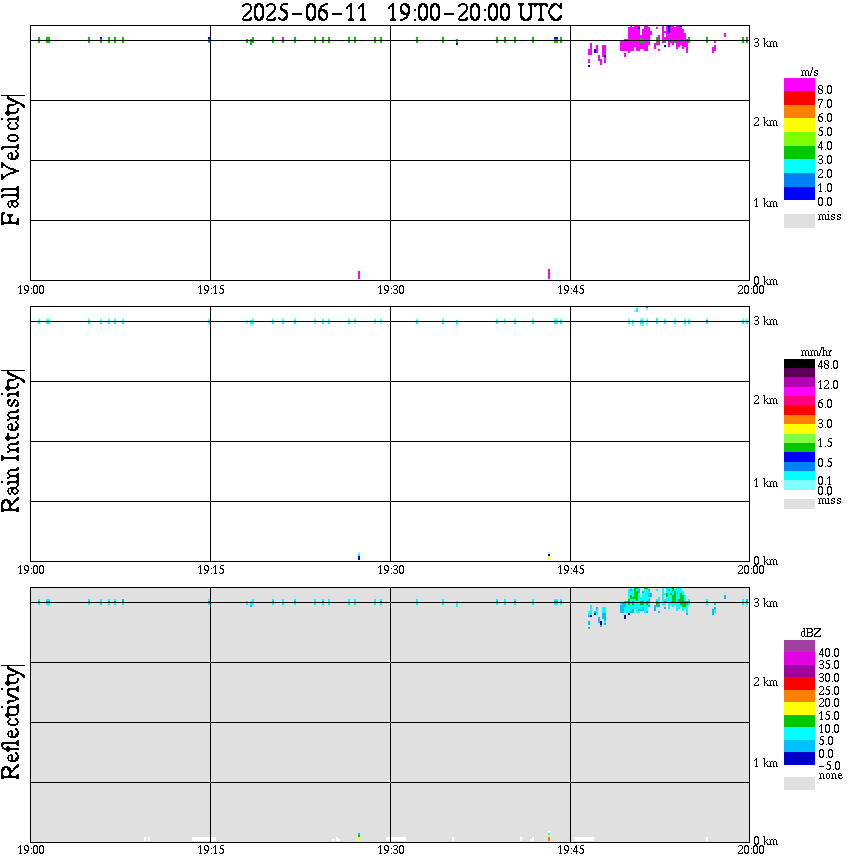Click the 'Reflectivity' vertical axis label
Image resolution: width=850 pixels, height=868 pixels.
11,722
